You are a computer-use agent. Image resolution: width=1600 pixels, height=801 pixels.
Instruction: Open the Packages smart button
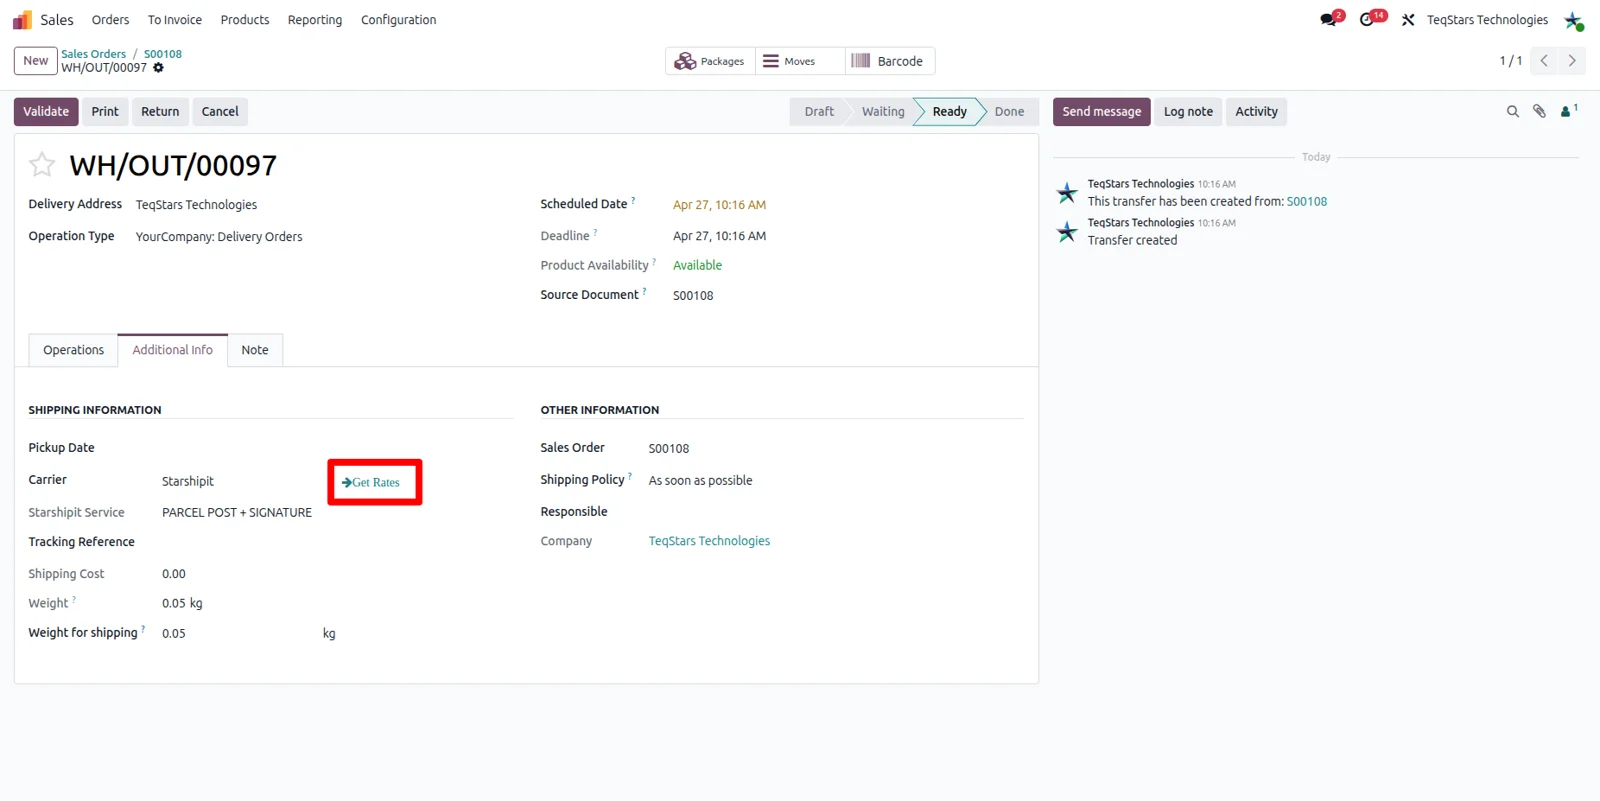point(710,61)
